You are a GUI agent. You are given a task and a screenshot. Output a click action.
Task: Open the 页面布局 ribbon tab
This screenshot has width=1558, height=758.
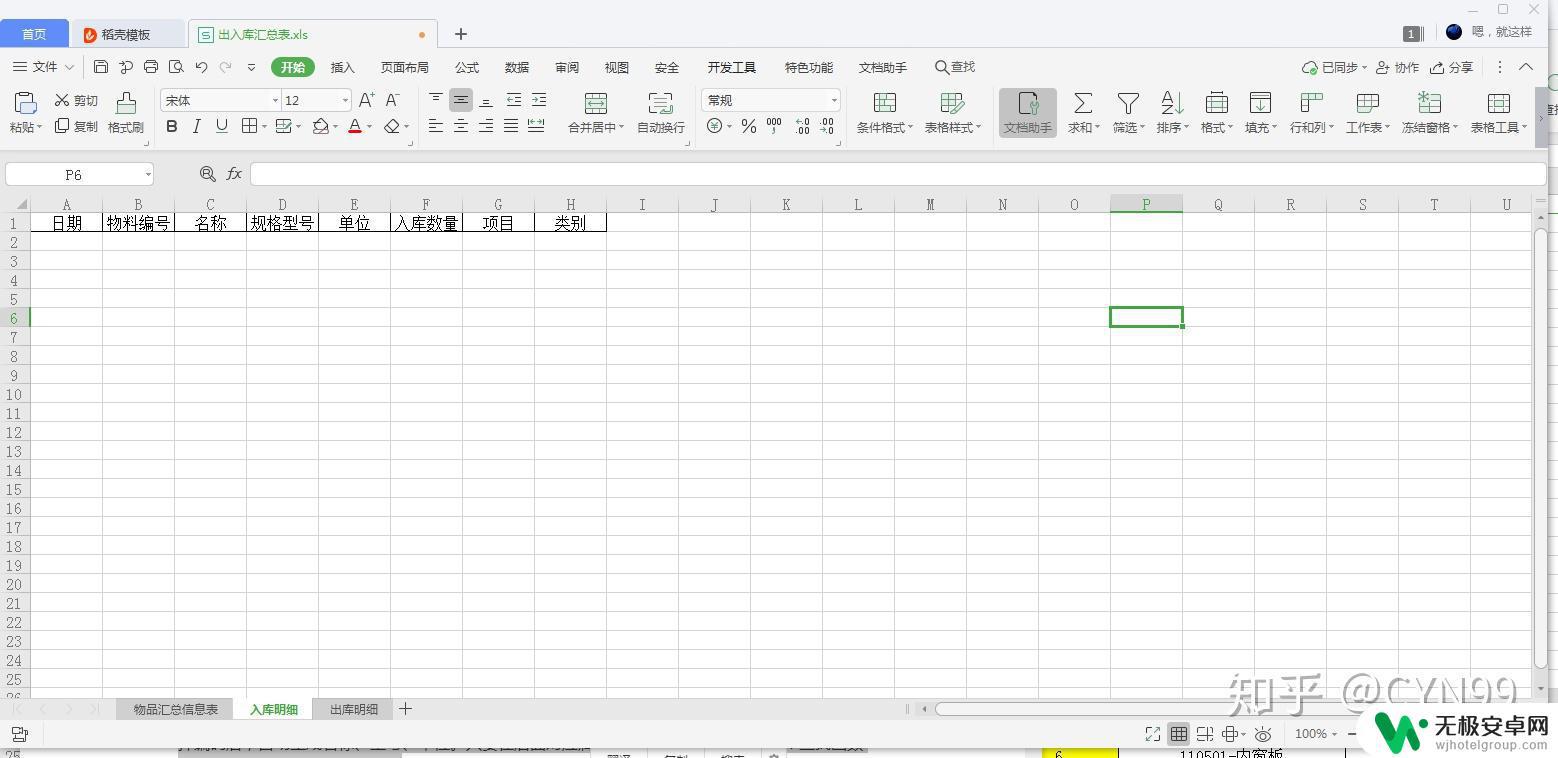point(405,67)
